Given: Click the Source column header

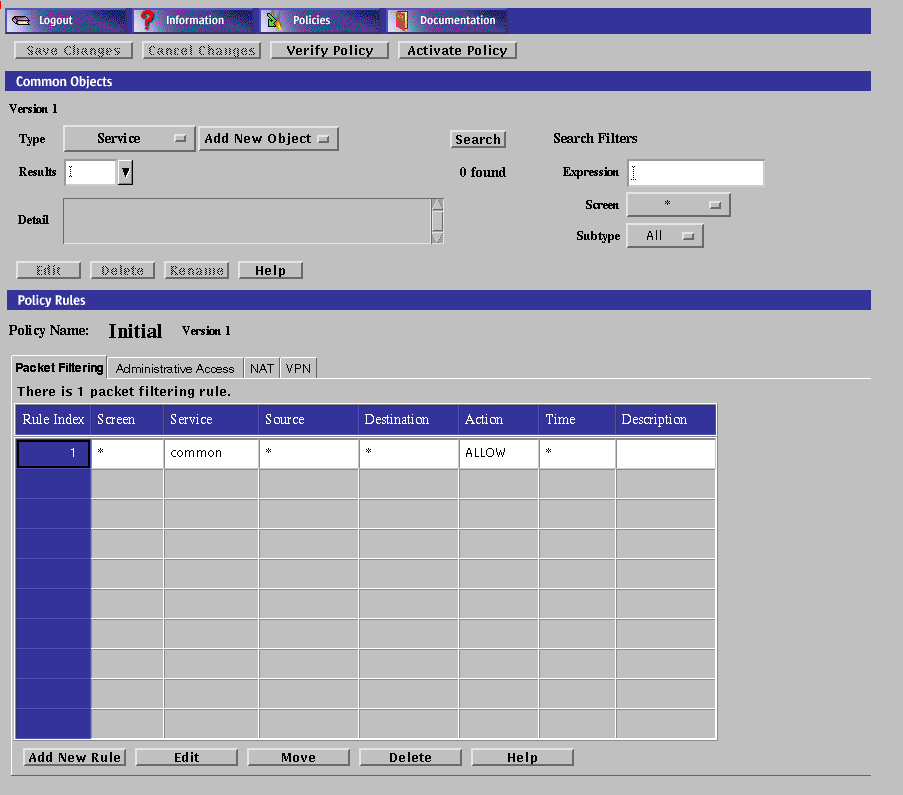Looking at the screenshot, I should click(x=309, y=419).
